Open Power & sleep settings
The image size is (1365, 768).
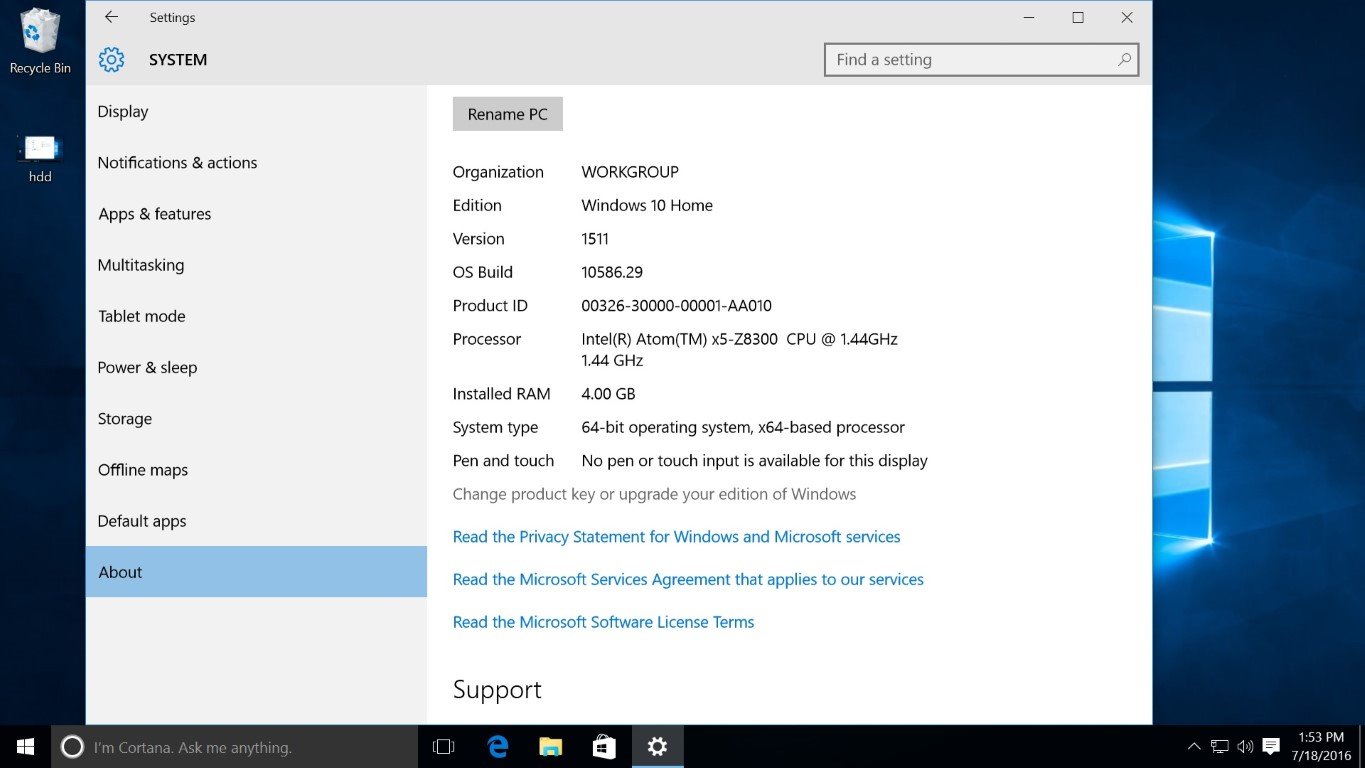[x=256, y=367]
